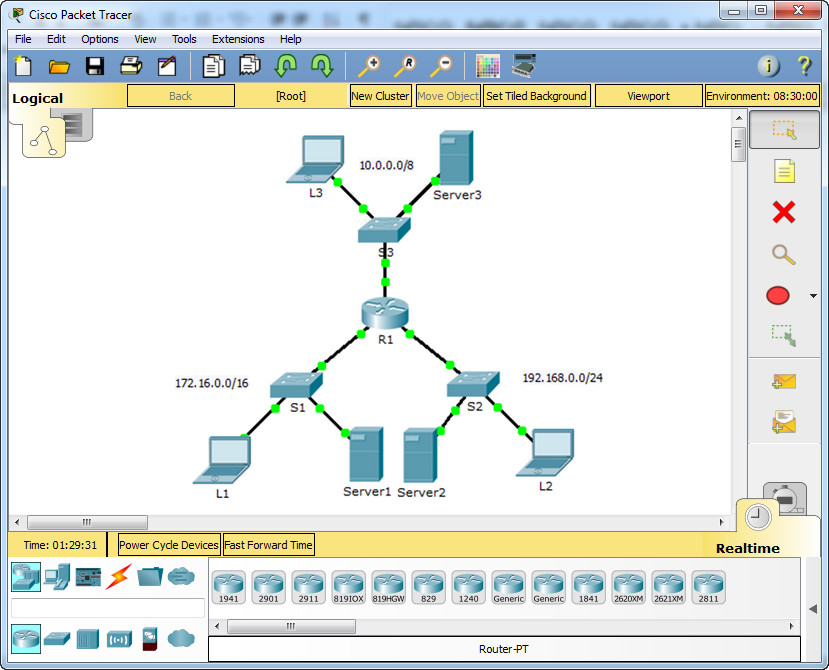The width and height of the screenshot is (829, 670).
Task: Choose the Place Note tool
Action: tap(783, 171)
